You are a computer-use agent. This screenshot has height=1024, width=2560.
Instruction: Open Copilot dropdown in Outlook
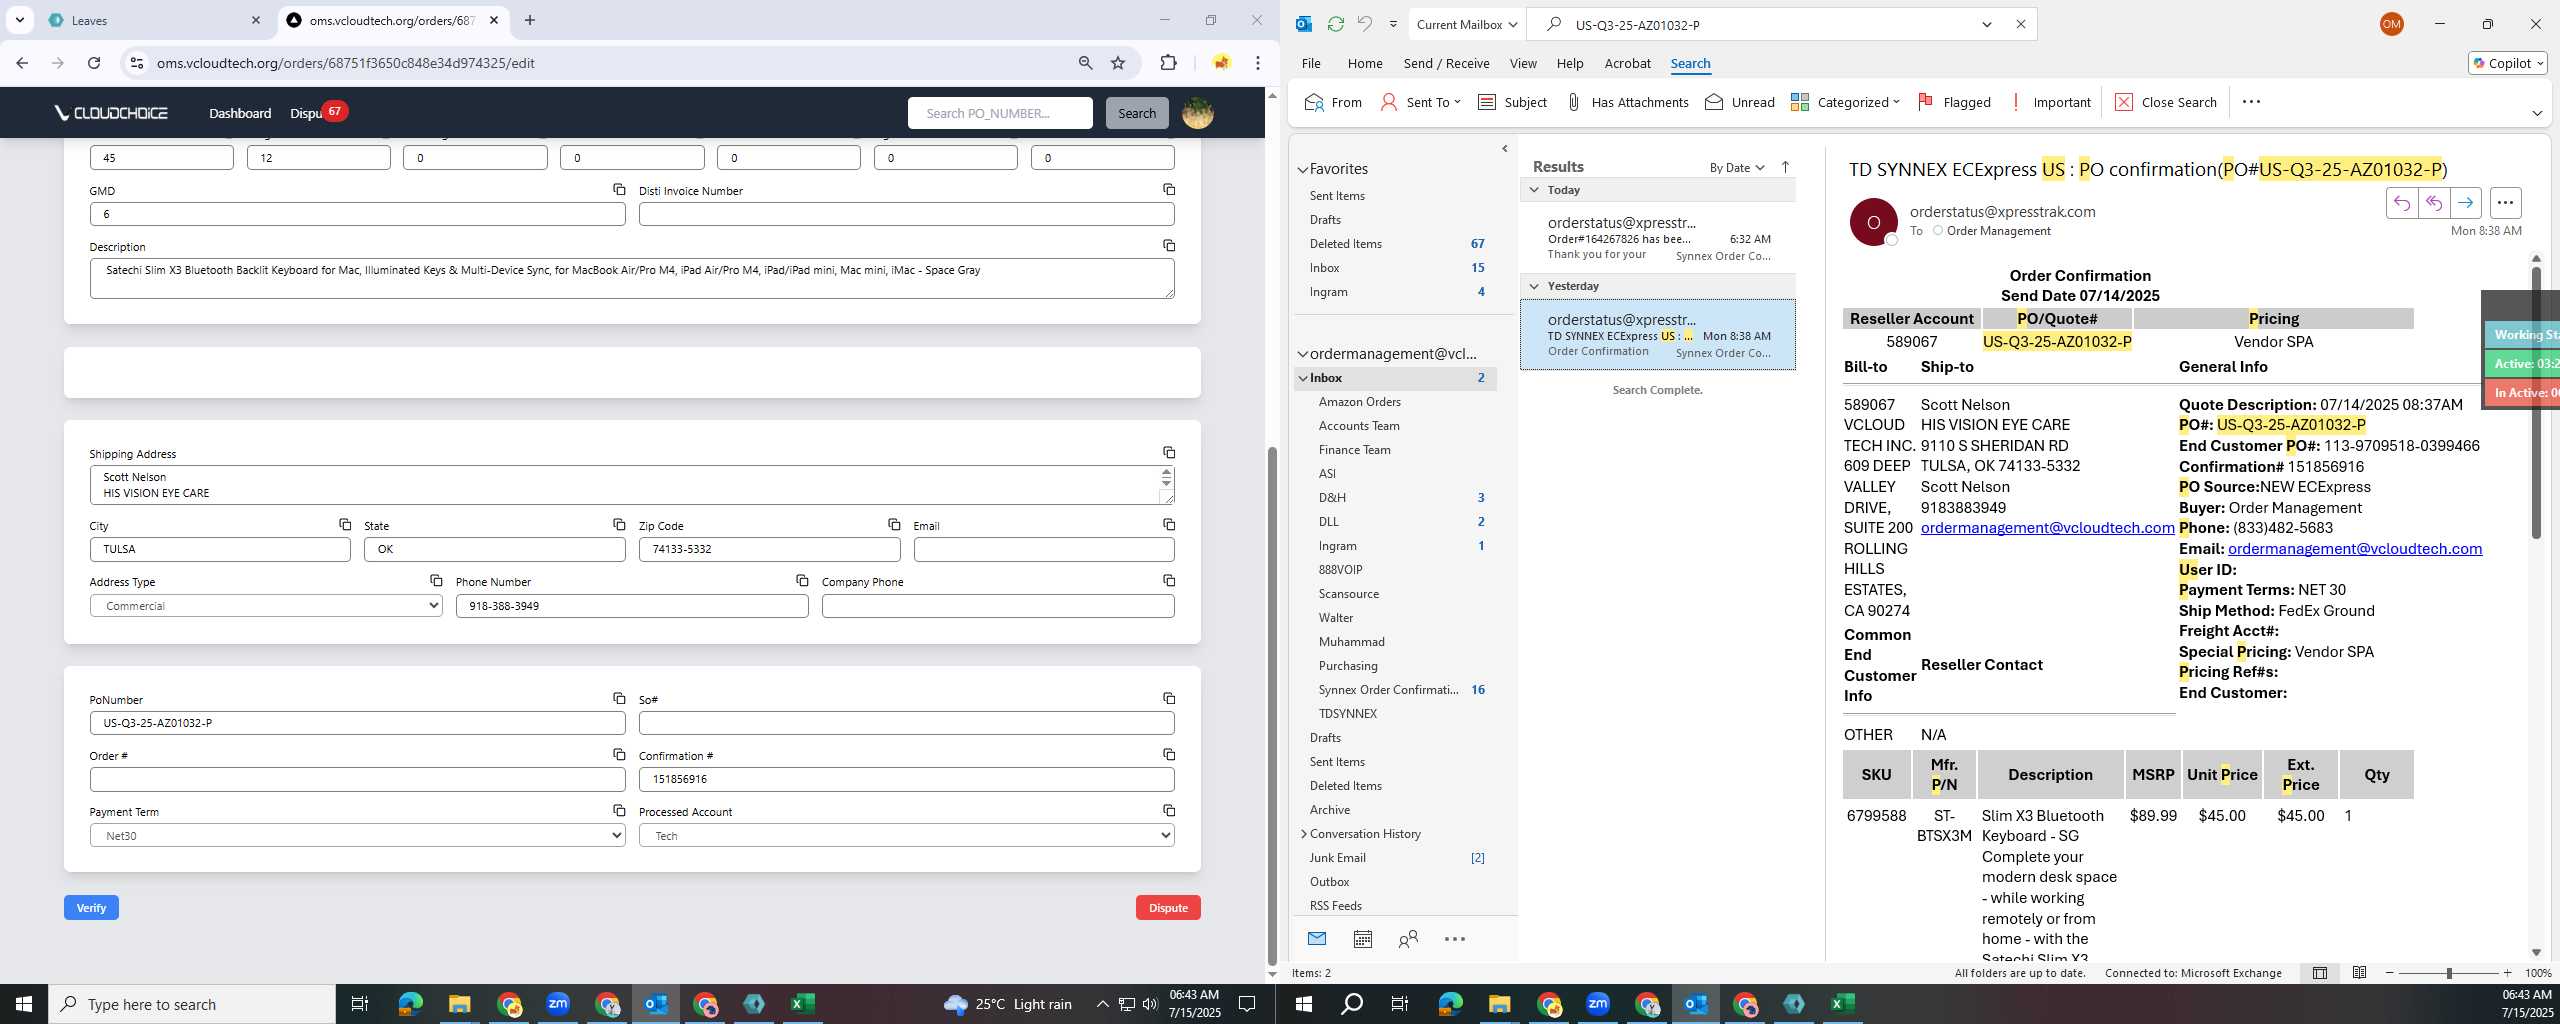tap(2508, 63)
